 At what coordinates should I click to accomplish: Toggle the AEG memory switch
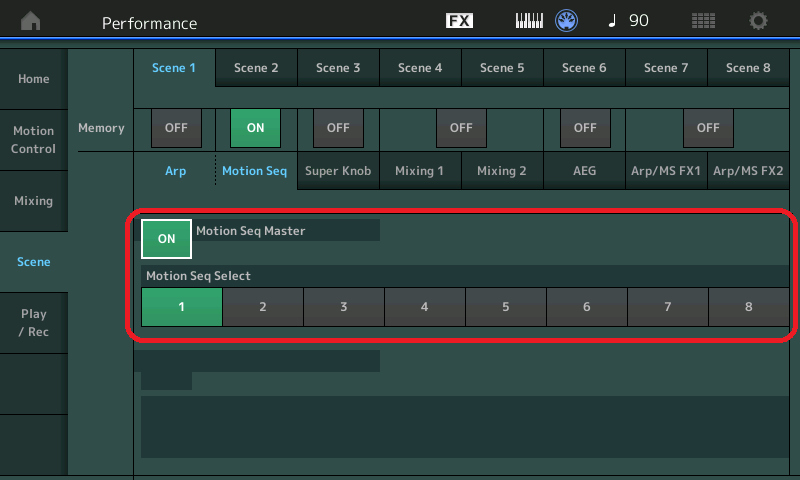point(585,128)
